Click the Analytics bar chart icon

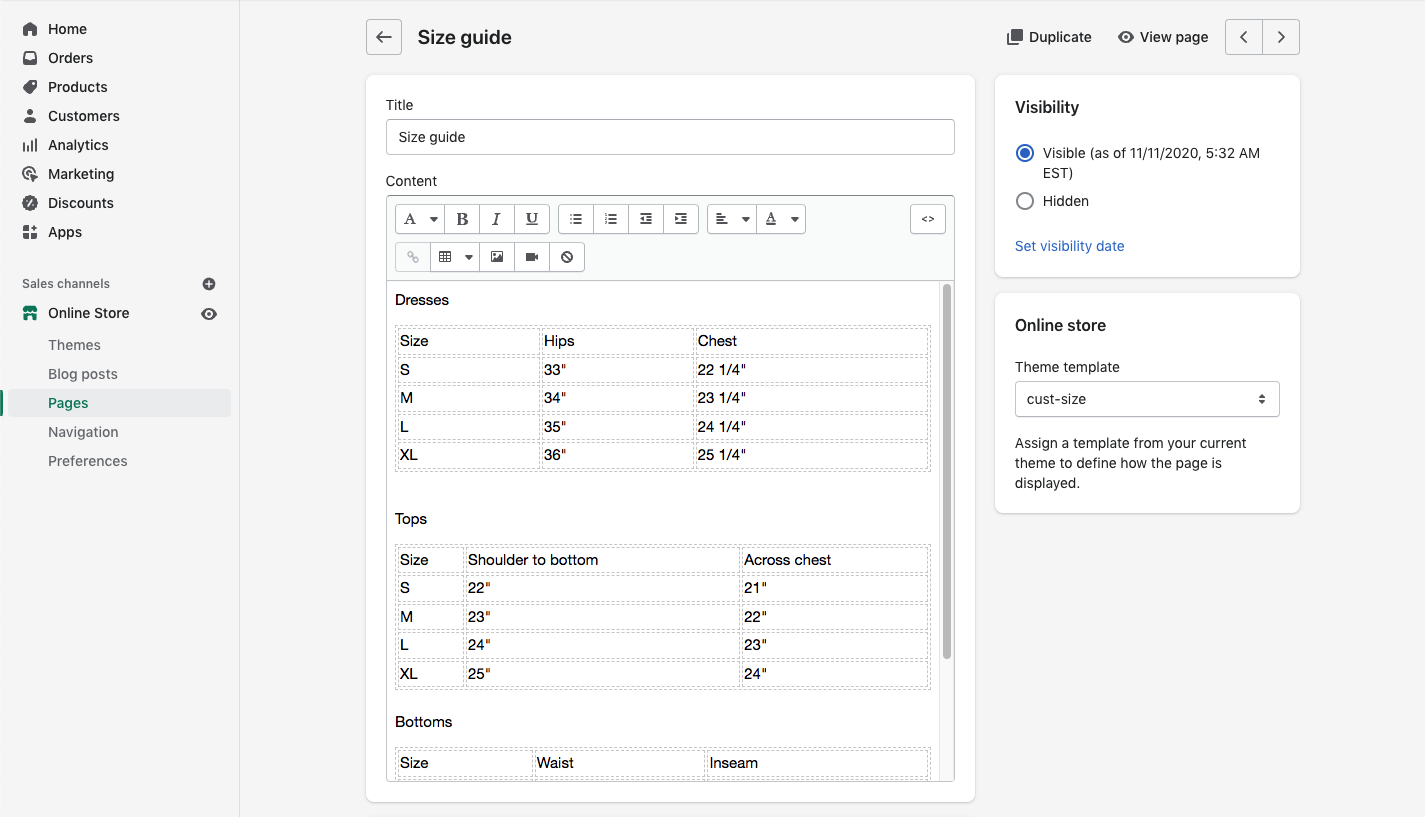pos(30,145)
